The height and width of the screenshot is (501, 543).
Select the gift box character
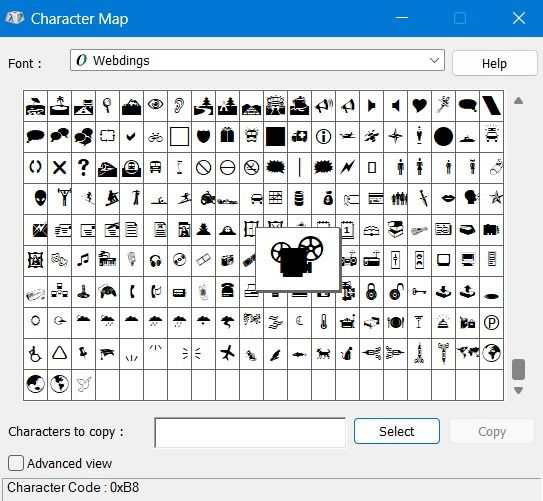pyautogui.click(x=228, y=137)
